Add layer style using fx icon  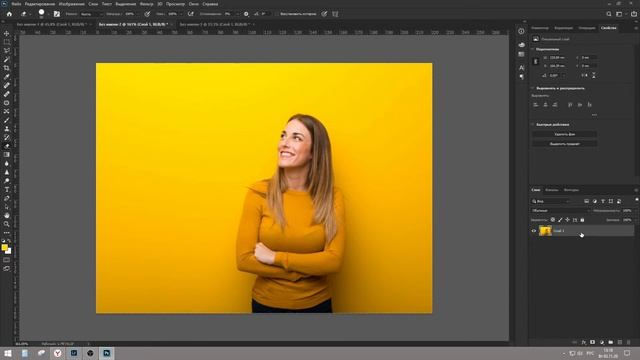pyautogui.click(x=584, y=342)
